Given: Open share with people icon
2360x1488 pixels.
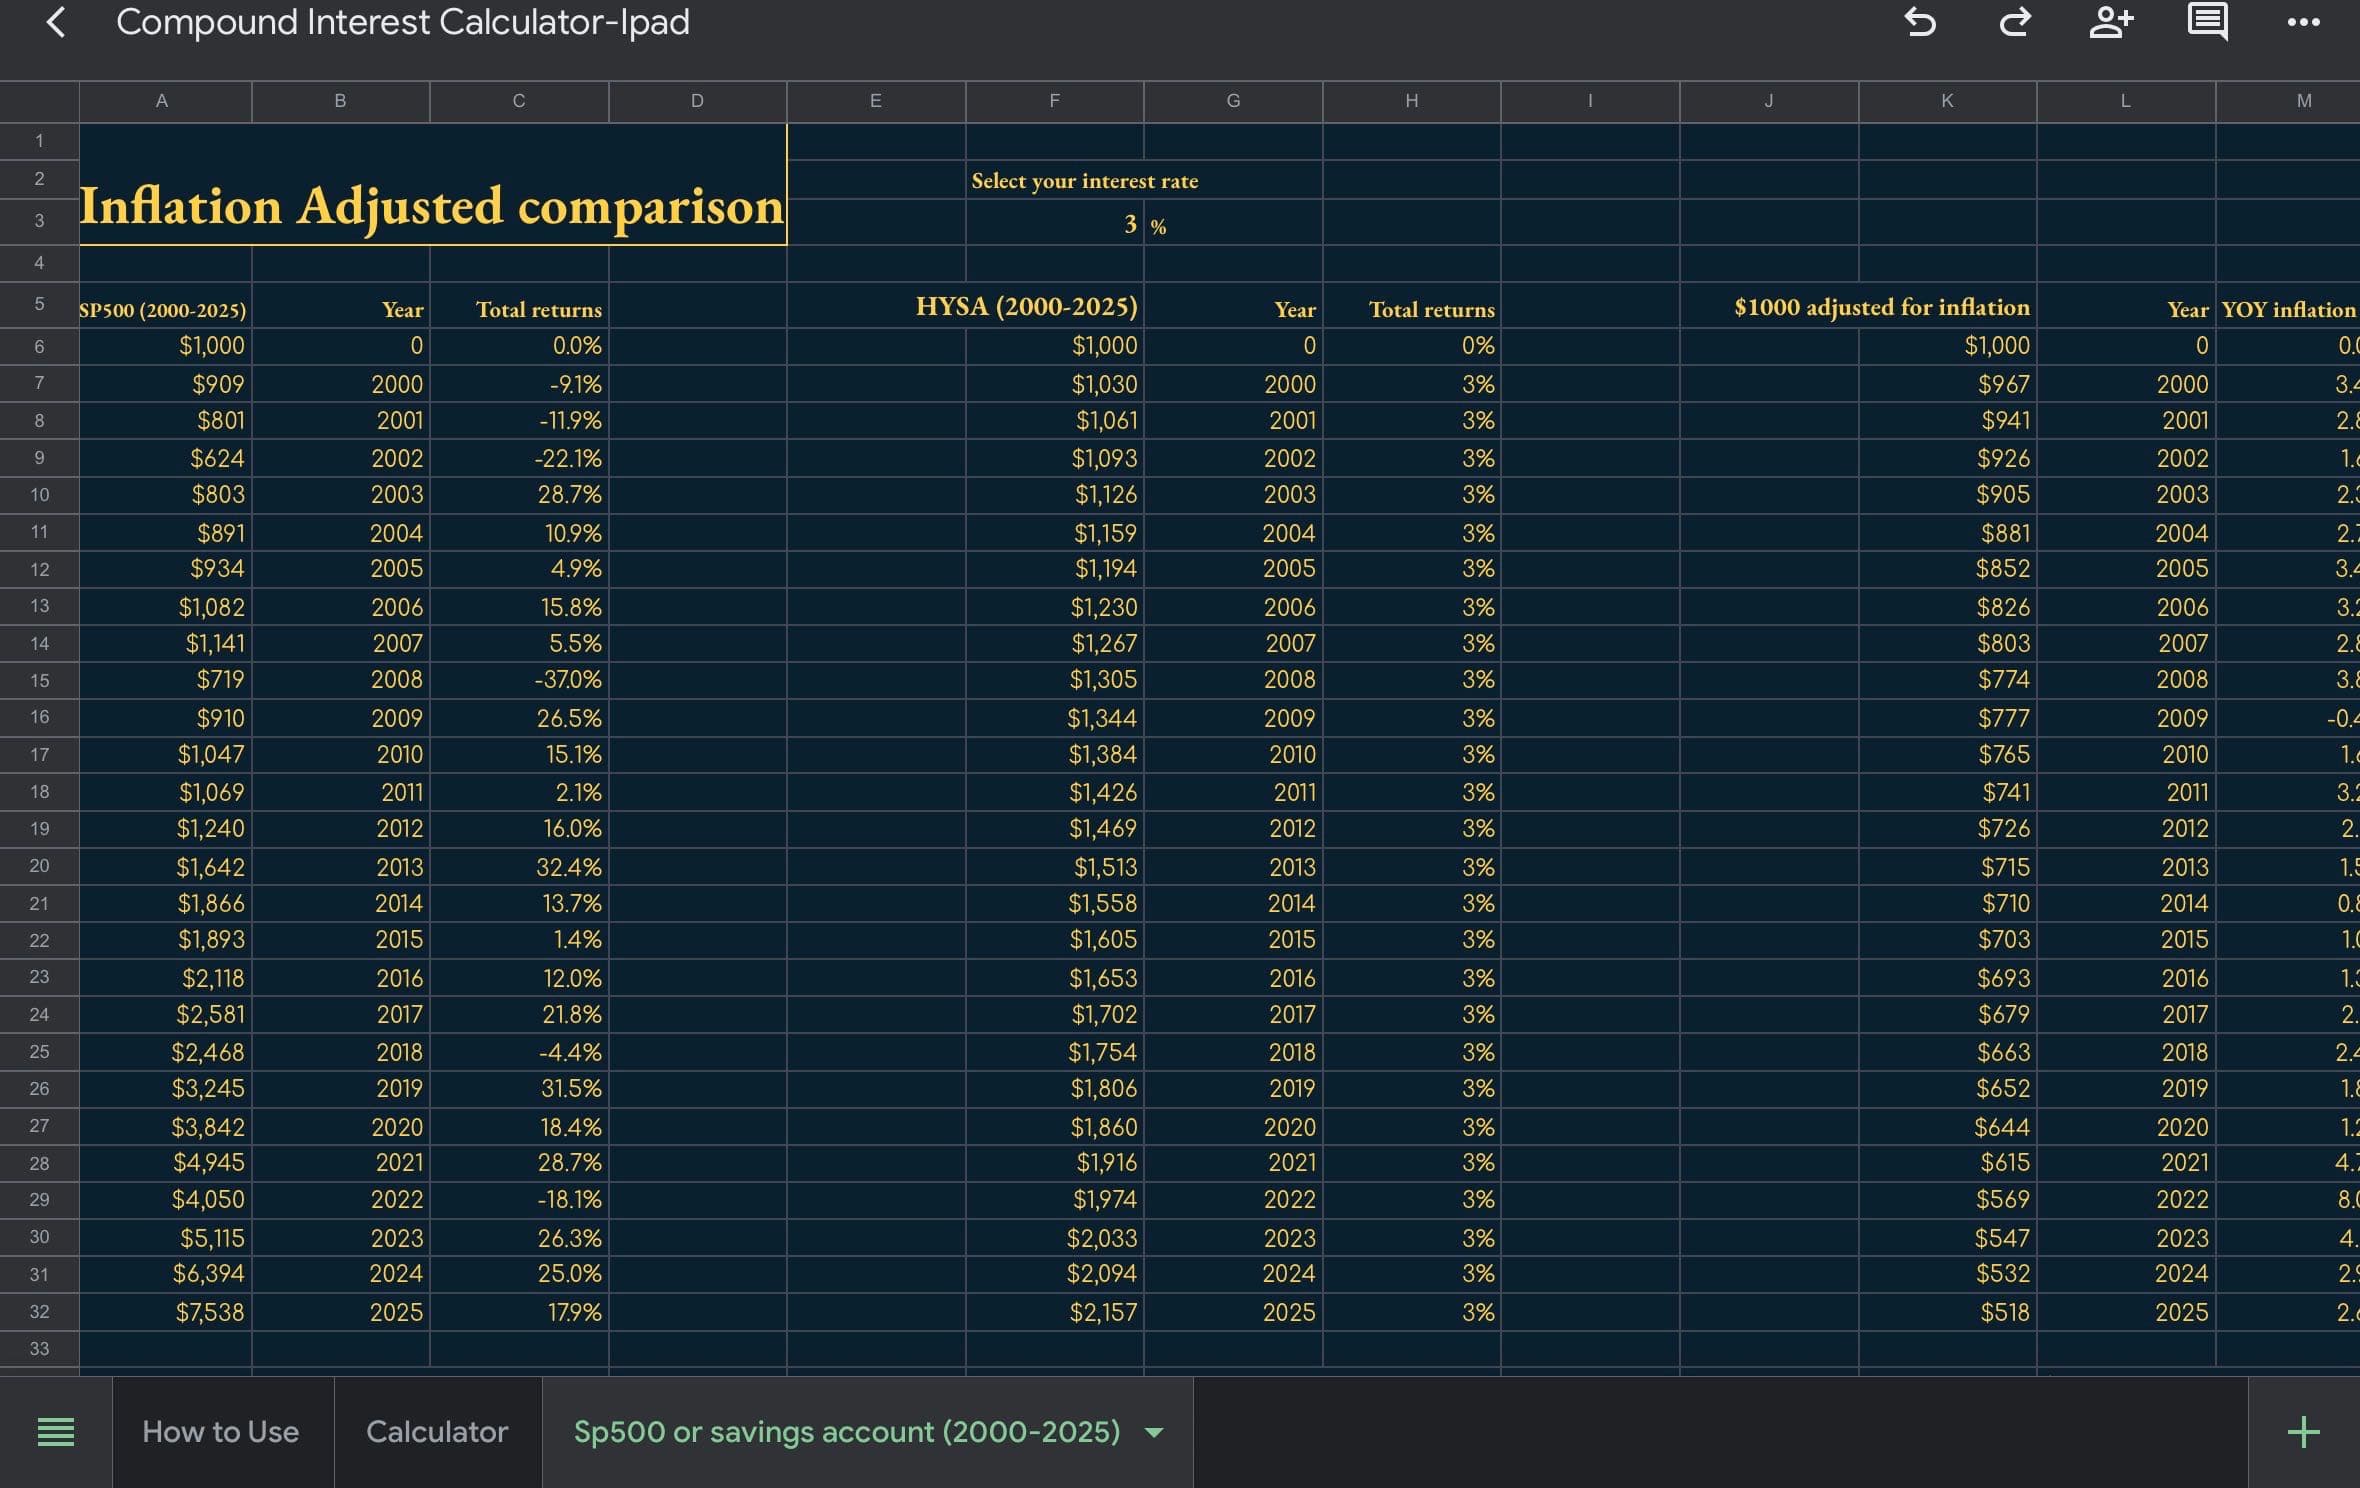Looking at the screenshot, I should click(2111, 21).
